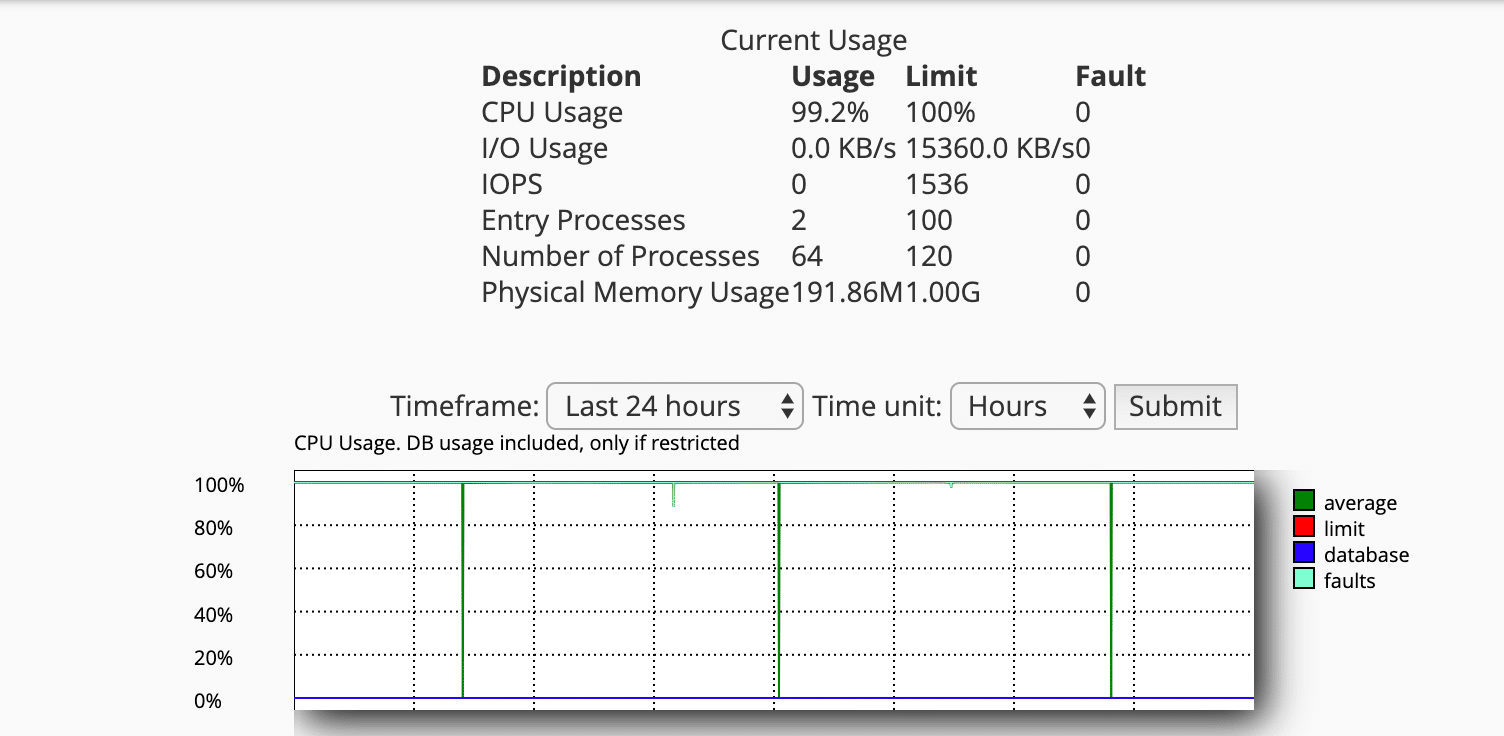Click the IOPS row label

512,185
